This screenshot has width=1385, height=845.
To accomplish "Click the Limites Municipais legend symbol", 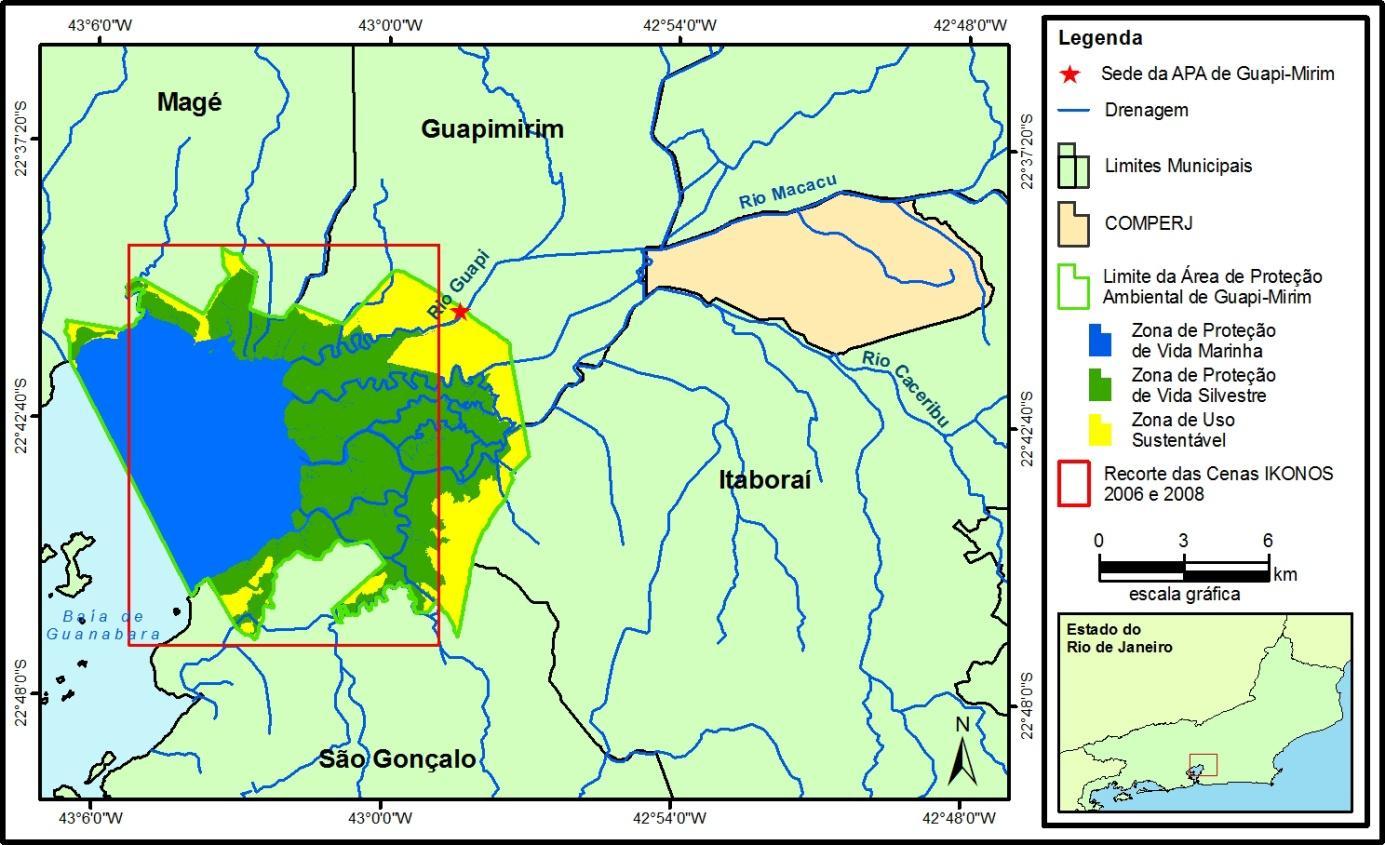I will 1074,165.
